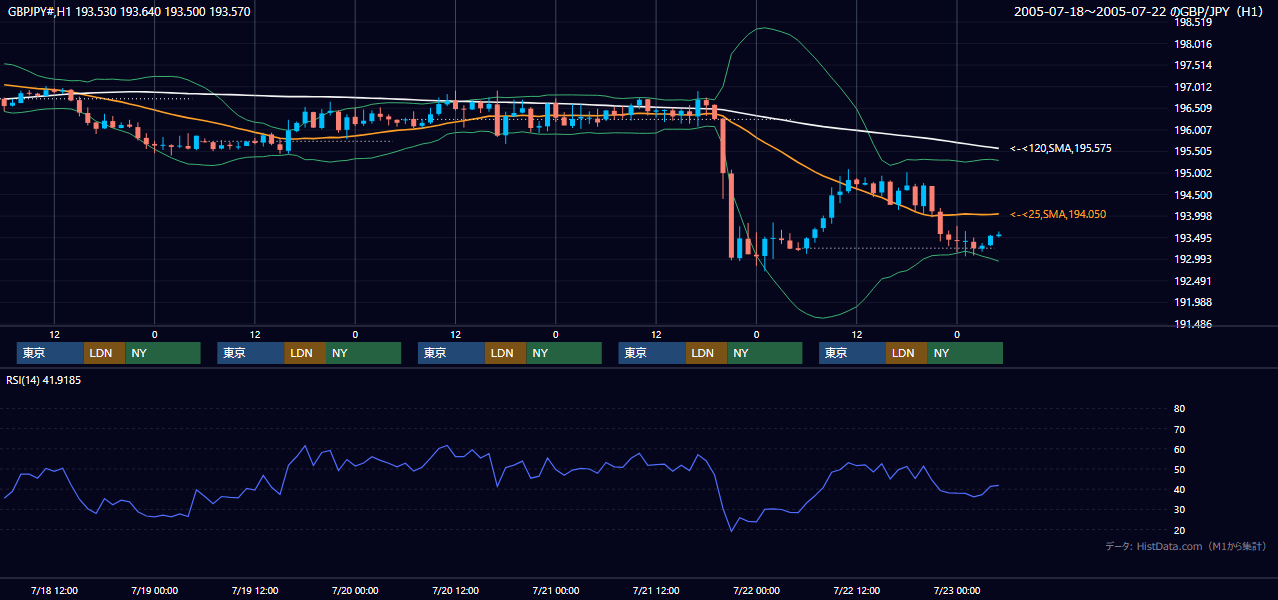Image resolution: width=1278 pixels, height=600 pixels.
Task: Select the first 東京 session block, leftmost set
Action: pyautogui.click(x=50, y=353)
